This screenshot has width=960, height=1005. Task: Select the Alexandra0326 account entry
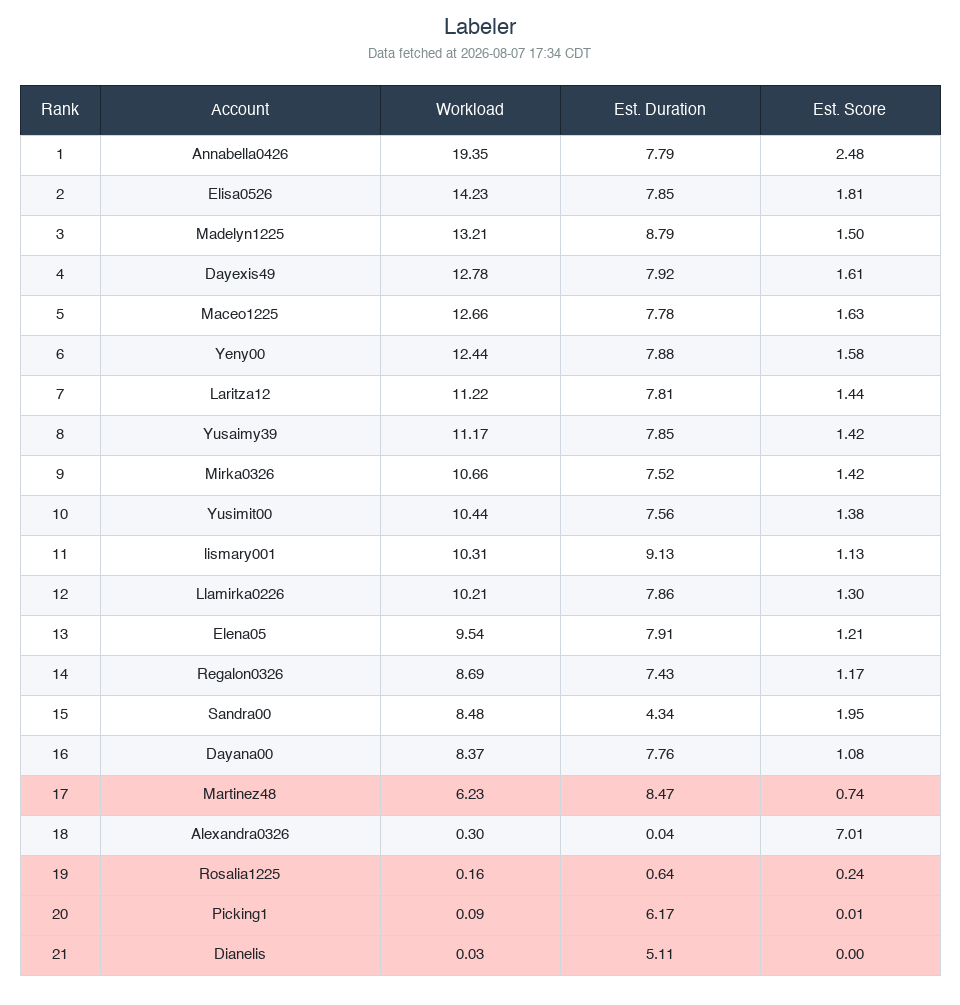240,835
